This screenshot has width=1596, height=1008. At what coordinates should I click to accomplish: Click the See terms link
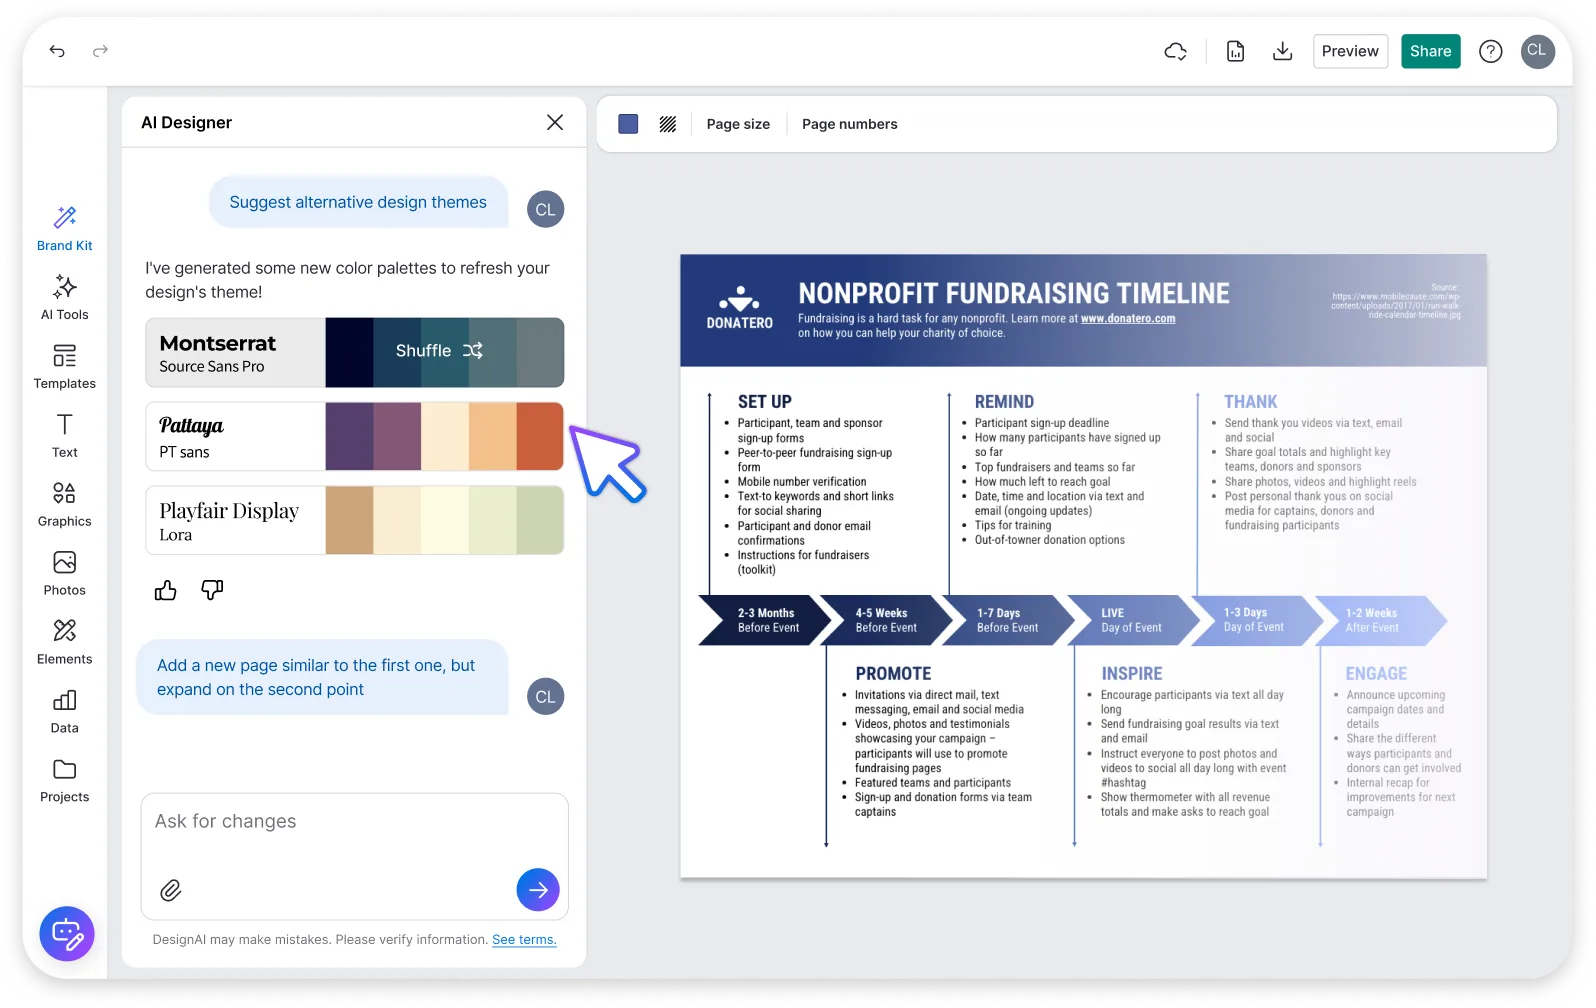pyautogui.click(x=524, y=940)
